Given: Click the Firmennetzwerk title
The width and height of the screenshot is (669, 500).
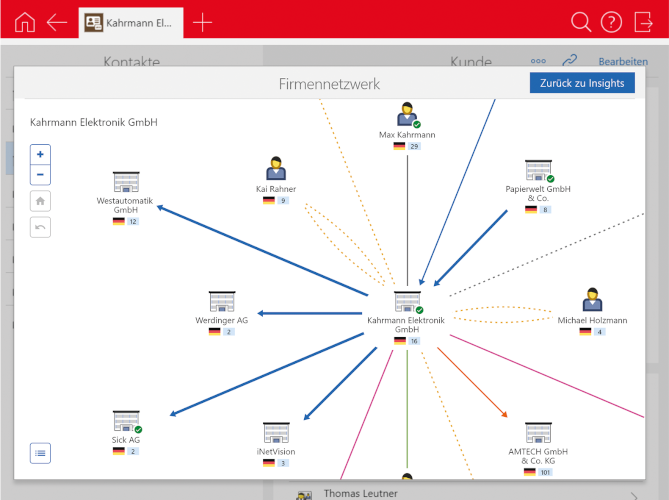Looking at the screenshot, I should (x=329, y=84).
